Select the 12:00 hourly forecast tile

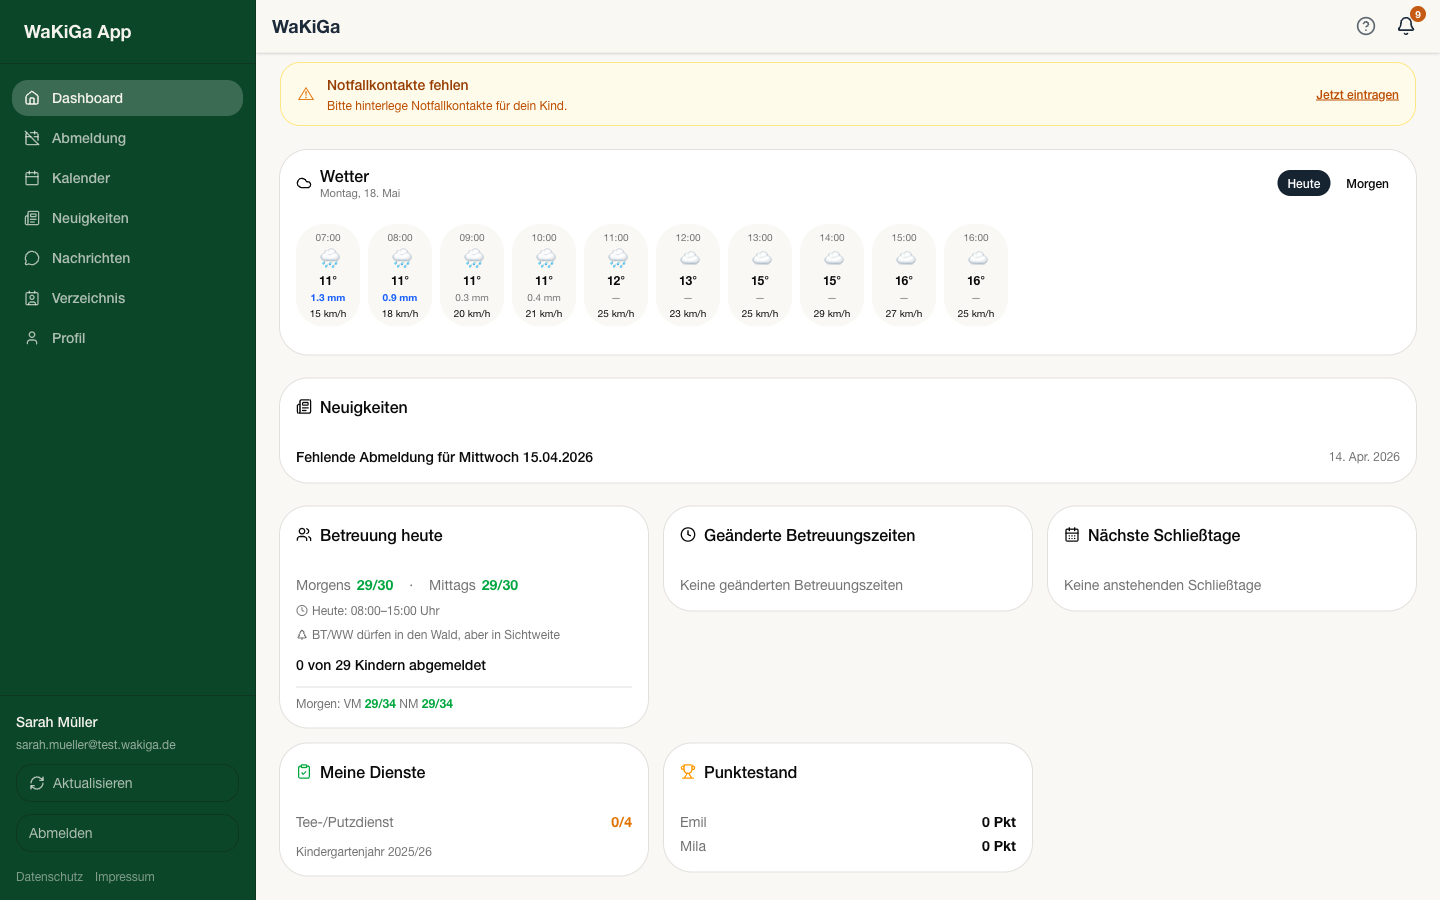click(688, 276)
